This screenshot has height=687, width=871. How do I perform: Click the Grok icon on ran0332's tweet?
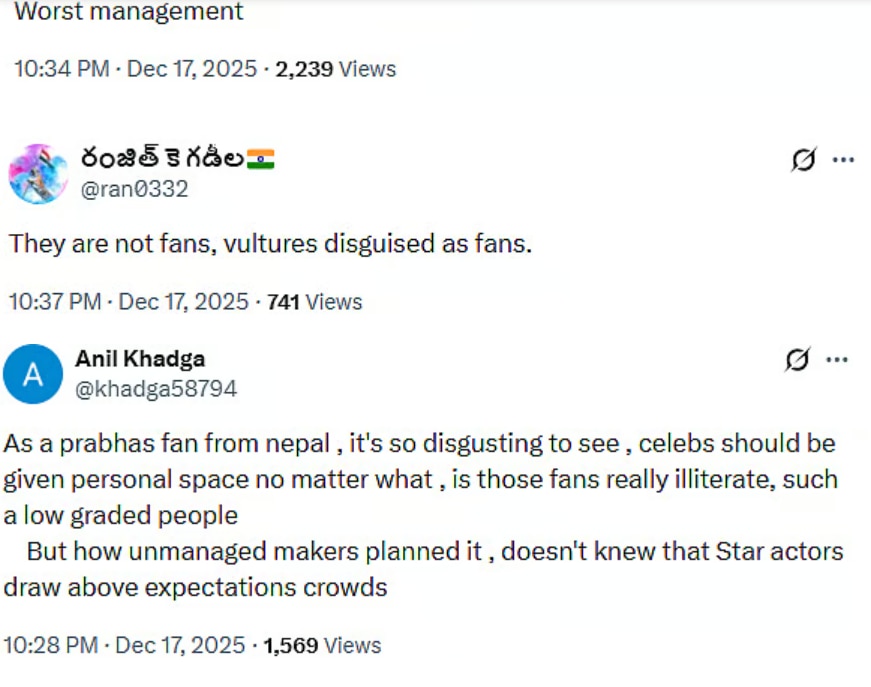[803, 159]
